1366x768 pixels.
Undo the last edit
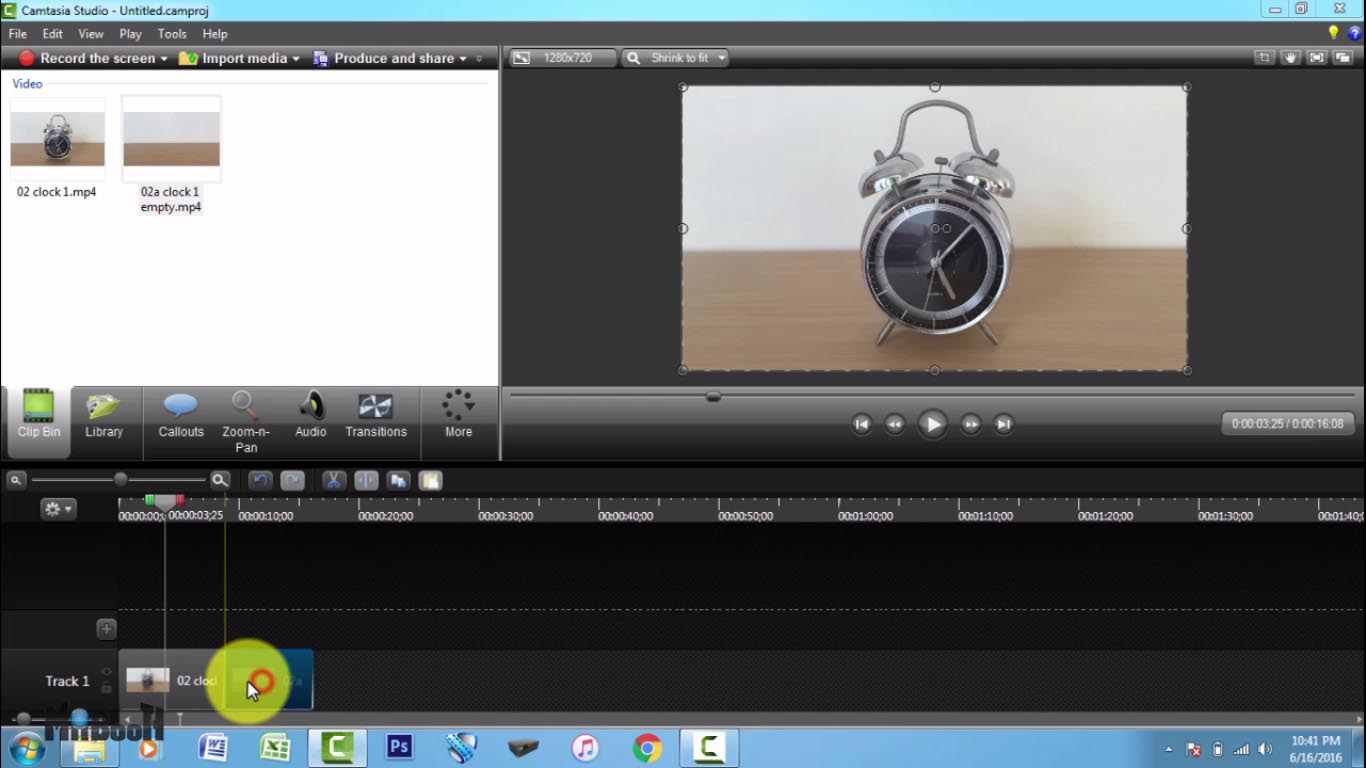(259, 481)
